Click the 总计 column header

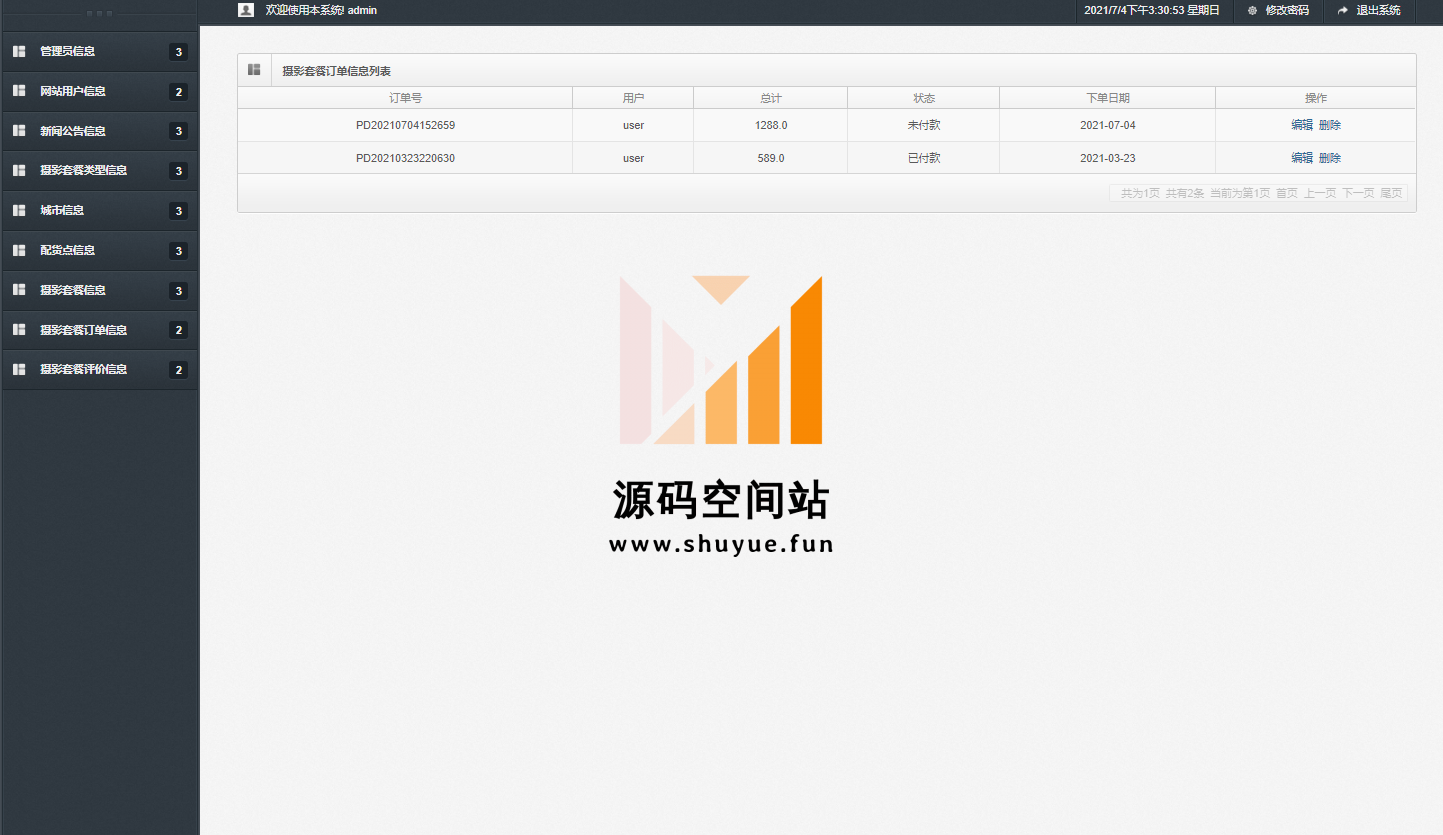pyautogui.click(x=770, y=98)
